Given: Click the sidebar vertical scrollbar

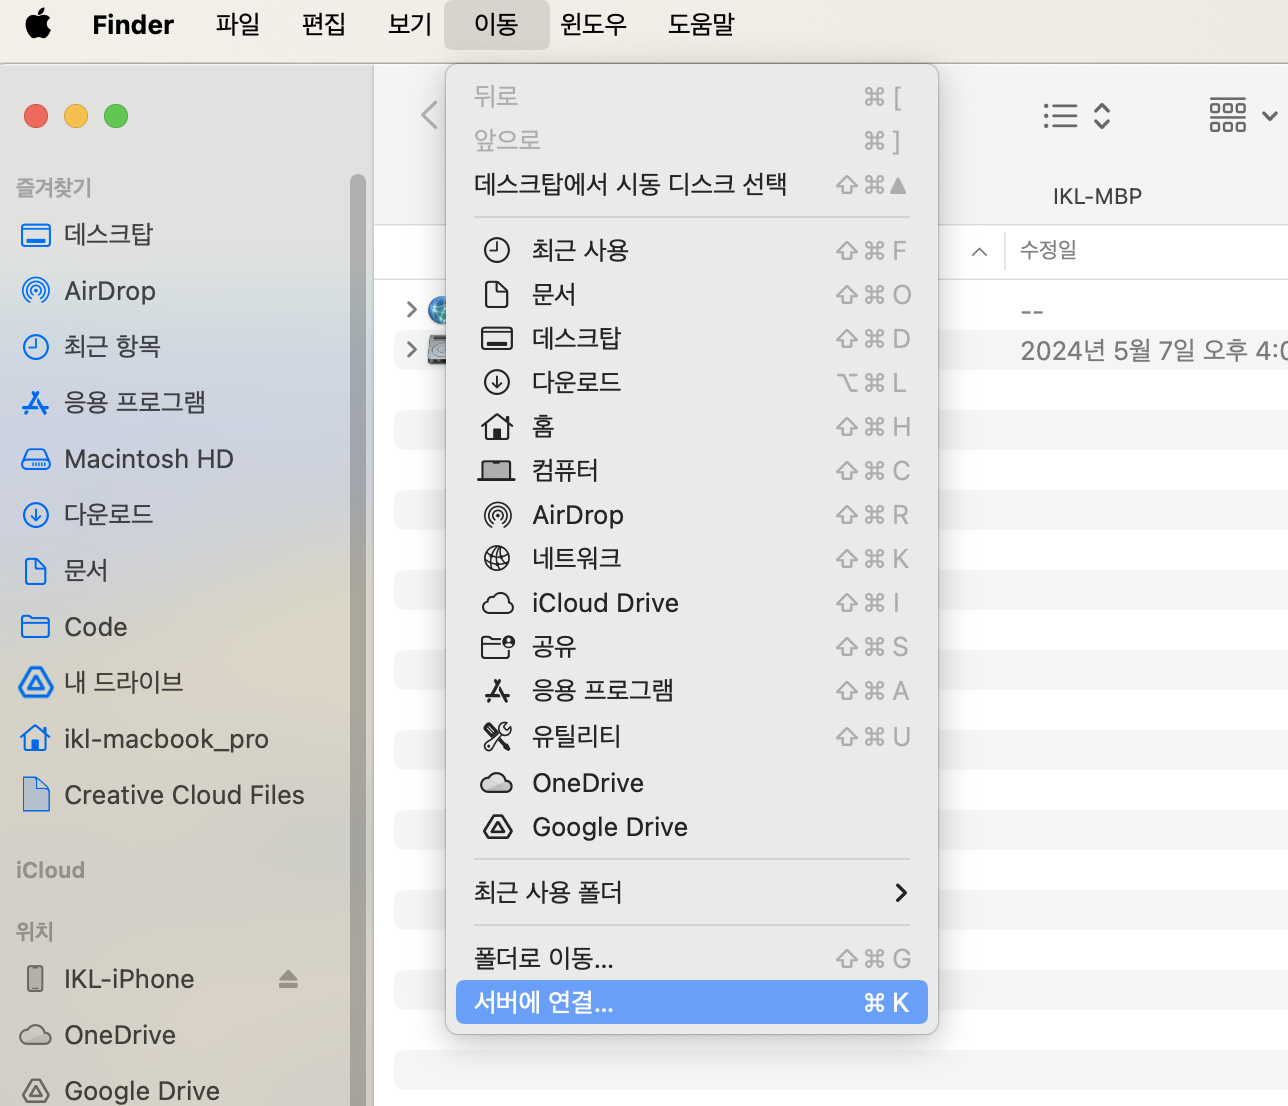Looking at the screenshot, I should click(357, 640).
